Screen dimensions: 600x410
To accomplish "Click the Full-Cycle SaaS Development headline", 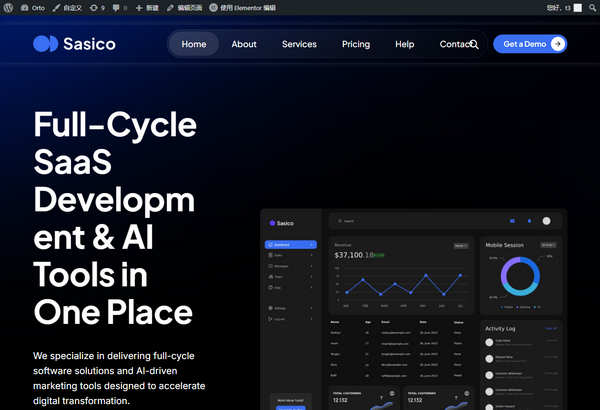I will 115,217.
